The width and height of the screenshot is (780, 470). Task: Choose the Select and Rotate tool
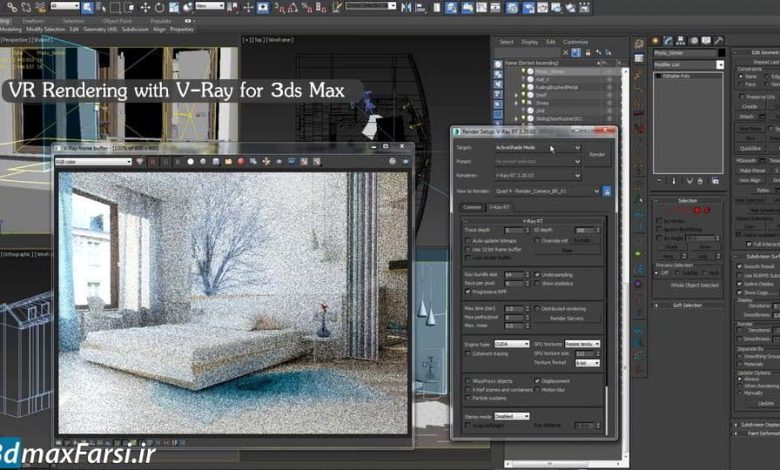point(159,7)
